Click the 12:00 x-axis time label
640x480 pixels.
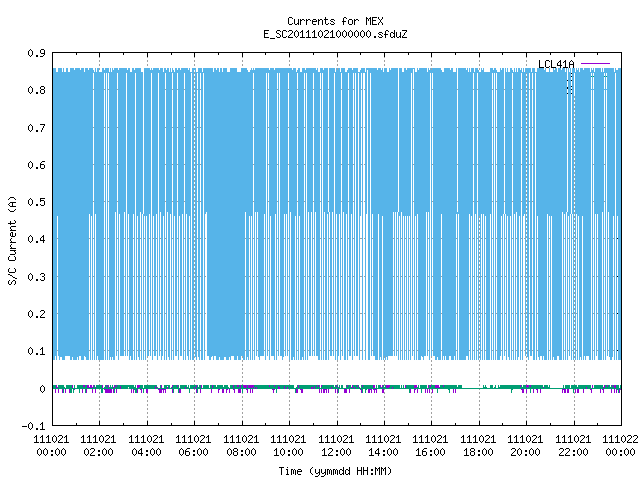tap(336, 452)
